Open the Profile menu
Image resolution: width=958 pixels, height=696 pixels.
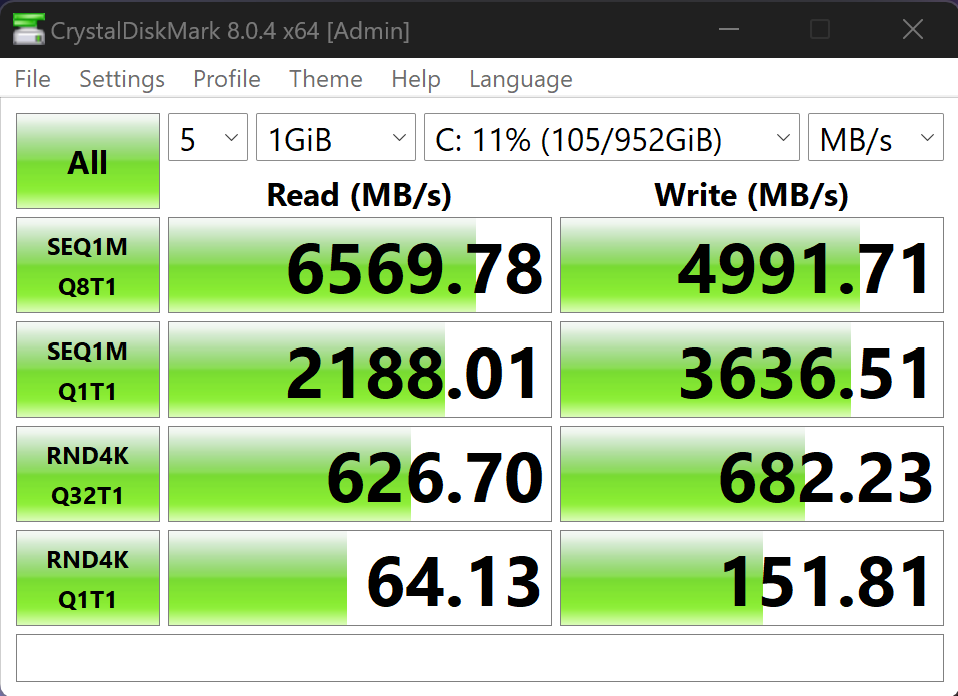coord(227,79)
